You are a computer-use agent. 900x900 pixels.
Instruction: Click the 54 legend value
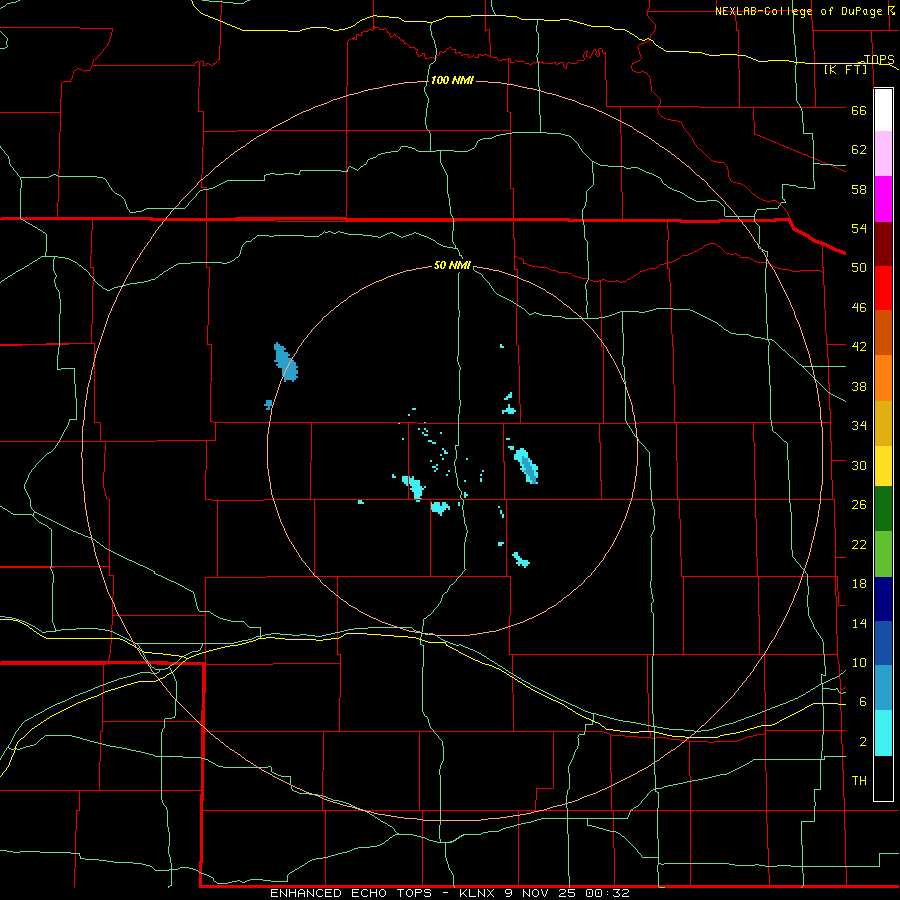pos(859,228)
